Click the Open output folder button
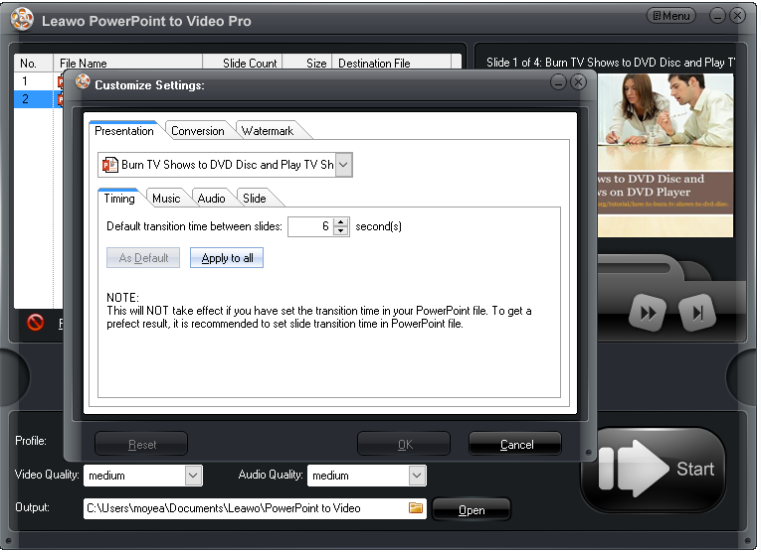This screenshot has height=554, width=761. point(471,510)
